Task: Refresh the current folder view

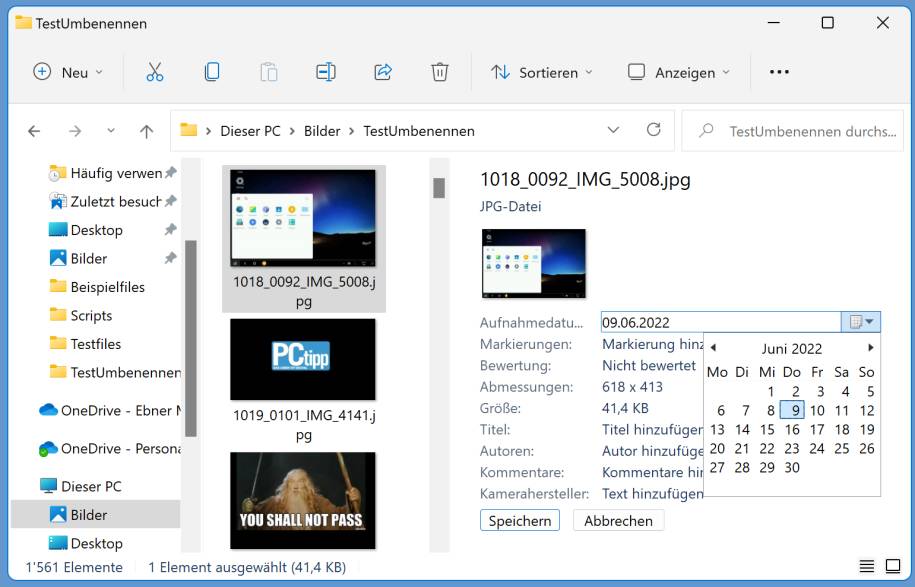Action: (x=654, y=130)
